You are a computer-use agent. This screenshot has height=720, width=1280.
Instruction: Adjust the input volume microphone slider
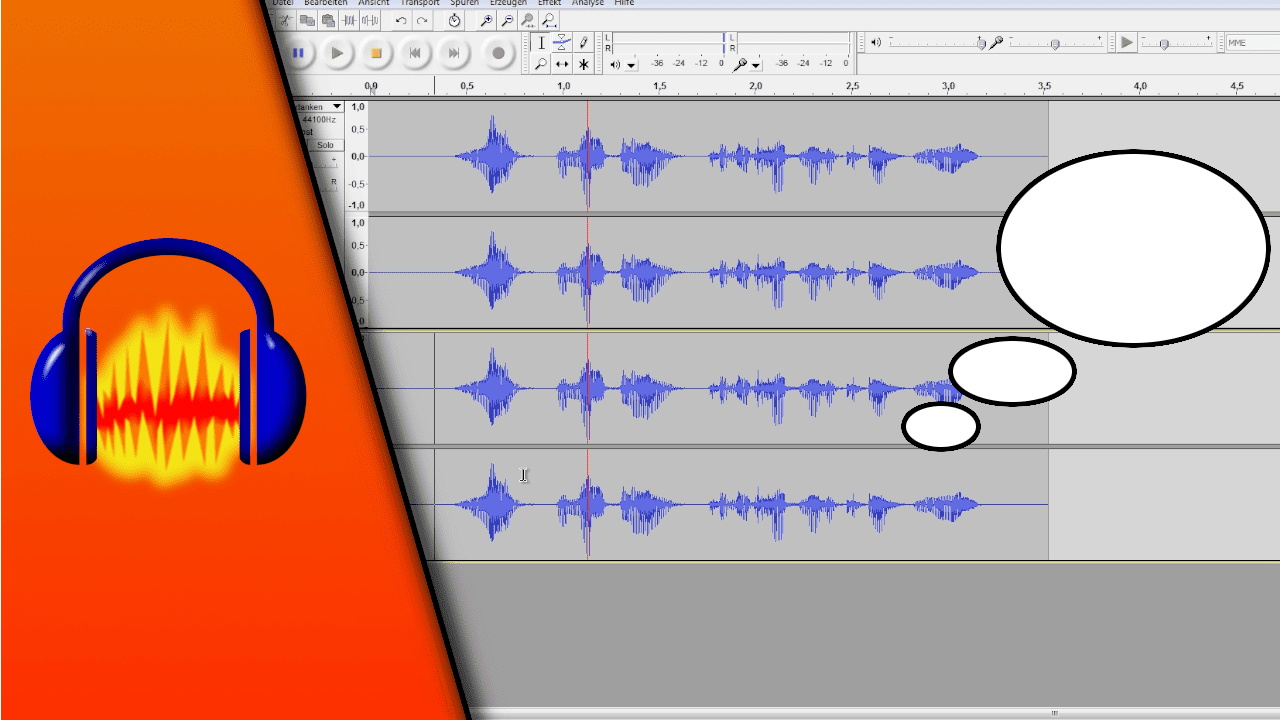1055,43
